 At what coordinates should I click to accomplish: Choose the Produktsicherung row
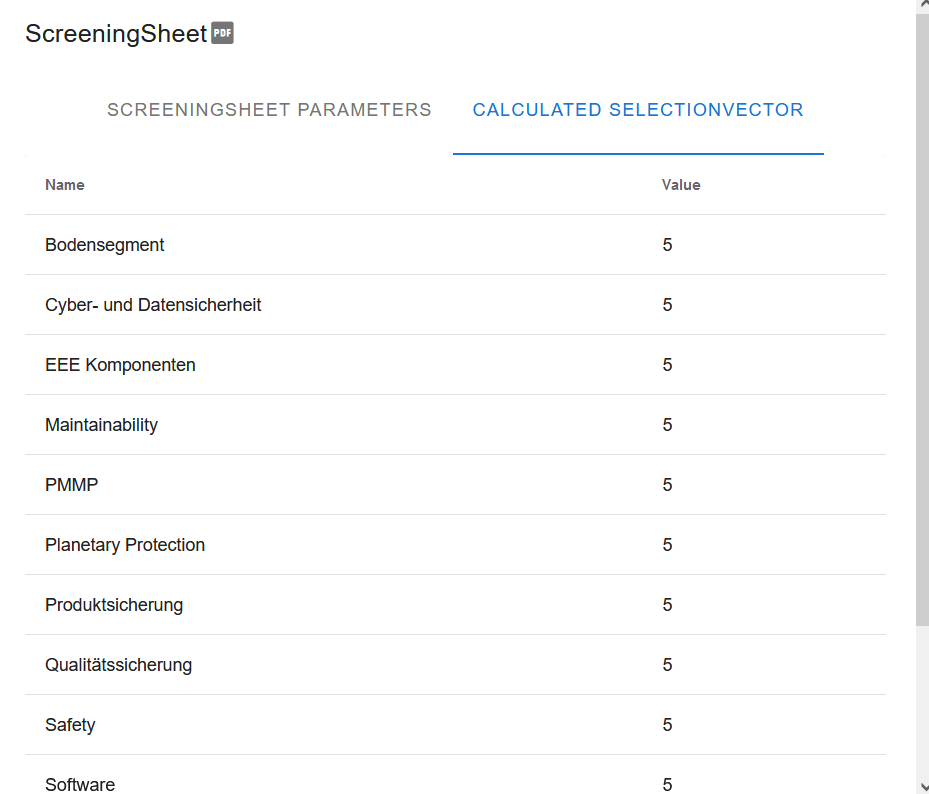455,604
